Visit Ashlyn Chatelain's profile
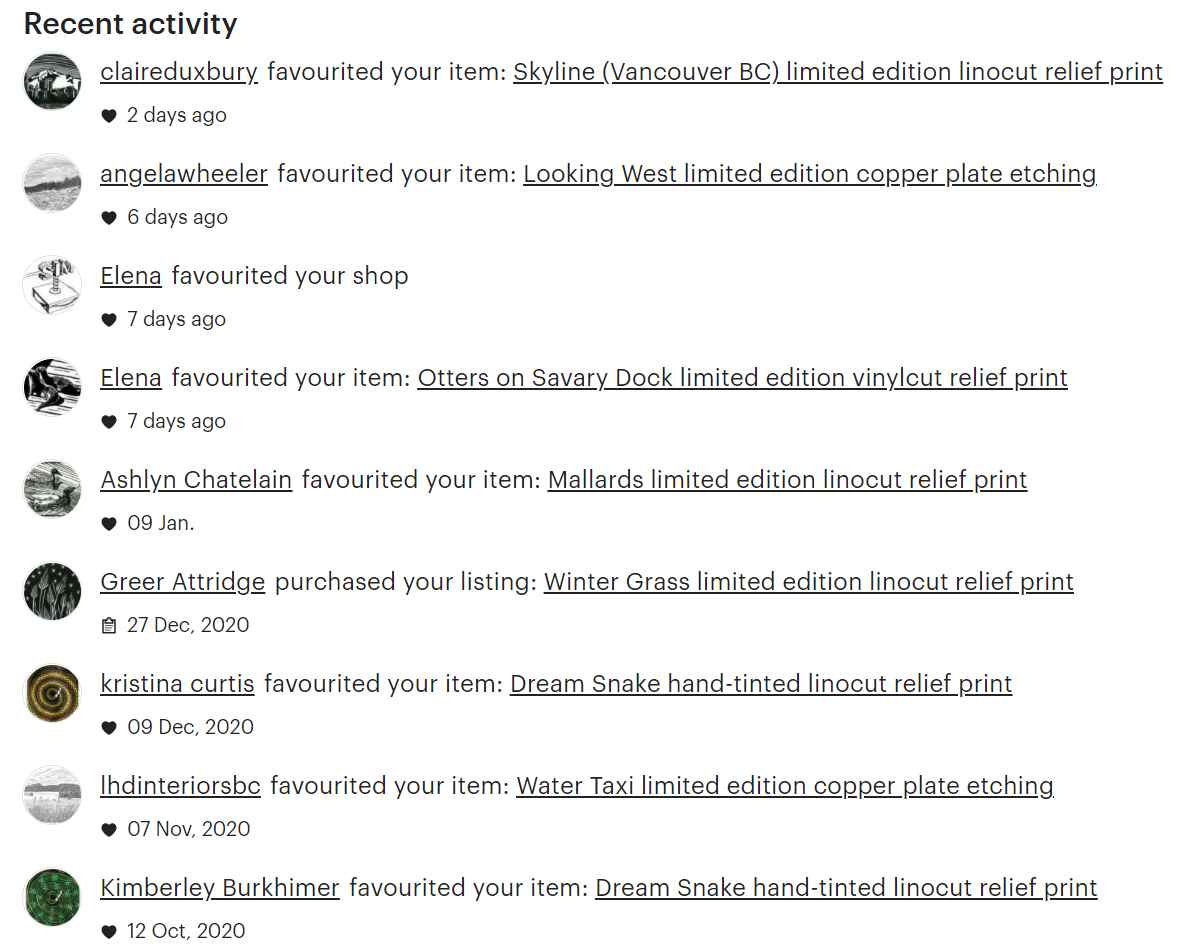The height and width of the screenshot is (946, 1180). pos(196,479)
